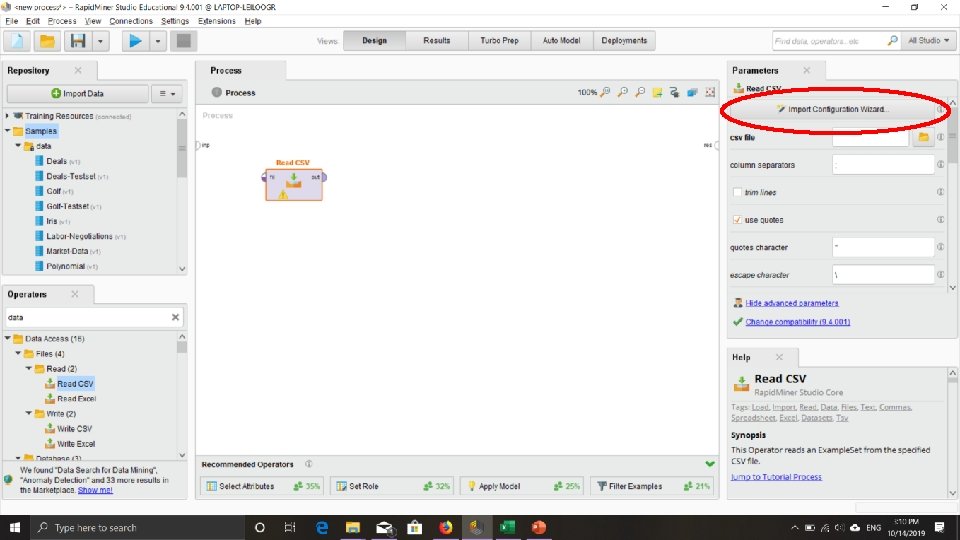
Task: Close the Repository panel tab
Action: pos(78,70)
